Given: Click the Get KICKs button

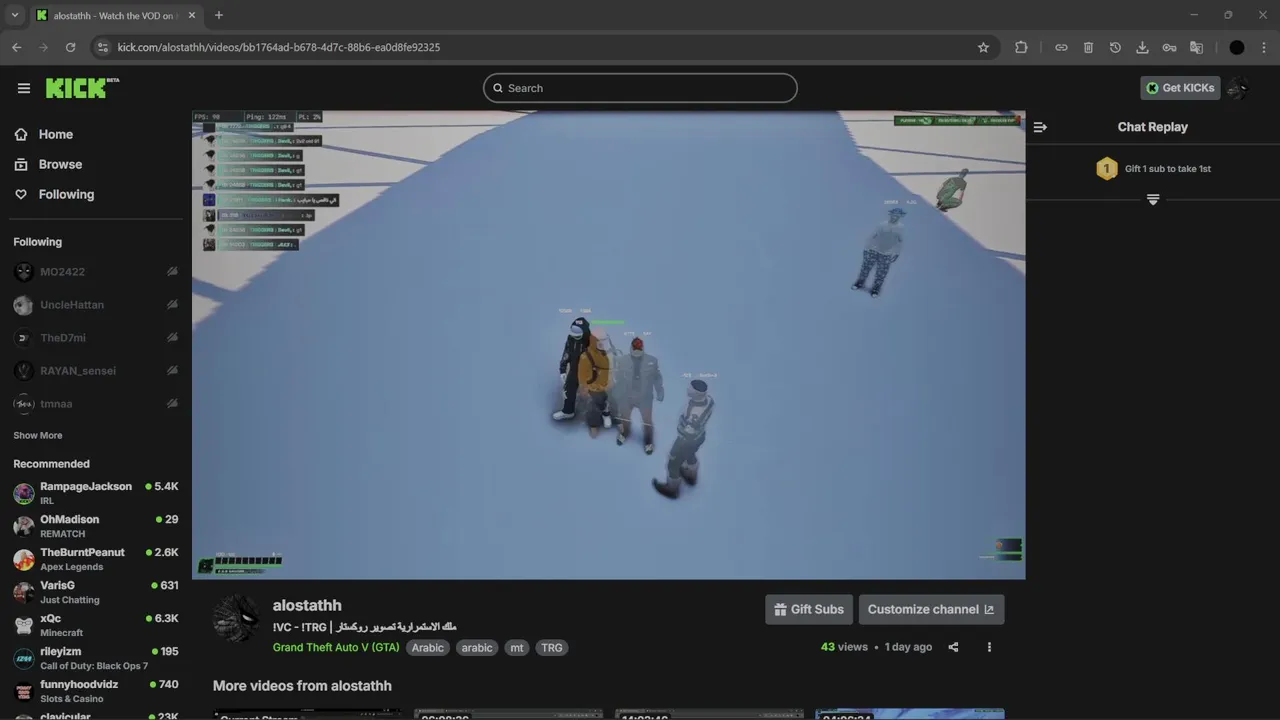Looking at the screenshot, I should point(1180,88).
